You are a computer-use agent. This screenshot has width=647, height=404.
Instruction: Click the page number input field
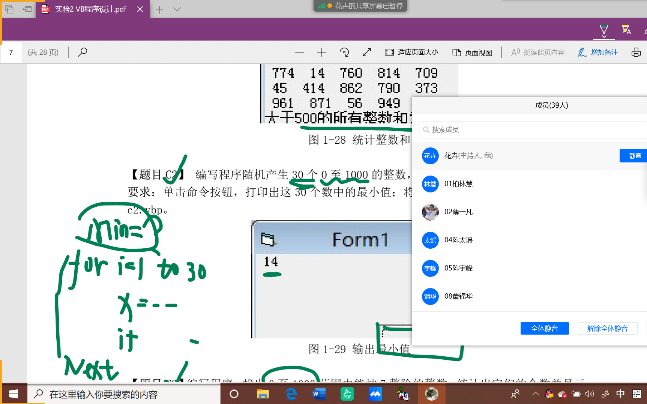tap(11, 52)
